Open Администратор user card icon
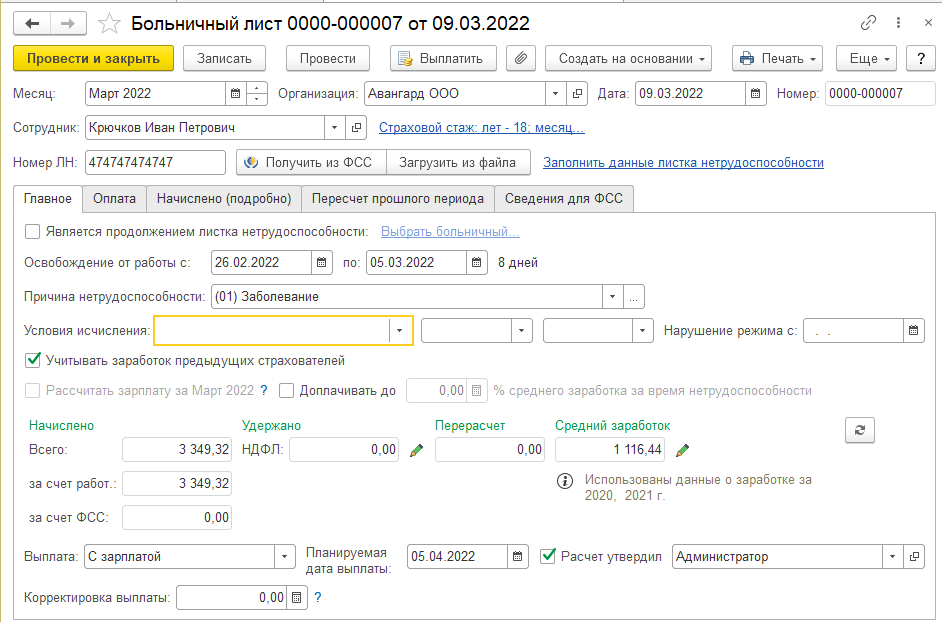Screen dimensions: 942x622 coord(914,556)
